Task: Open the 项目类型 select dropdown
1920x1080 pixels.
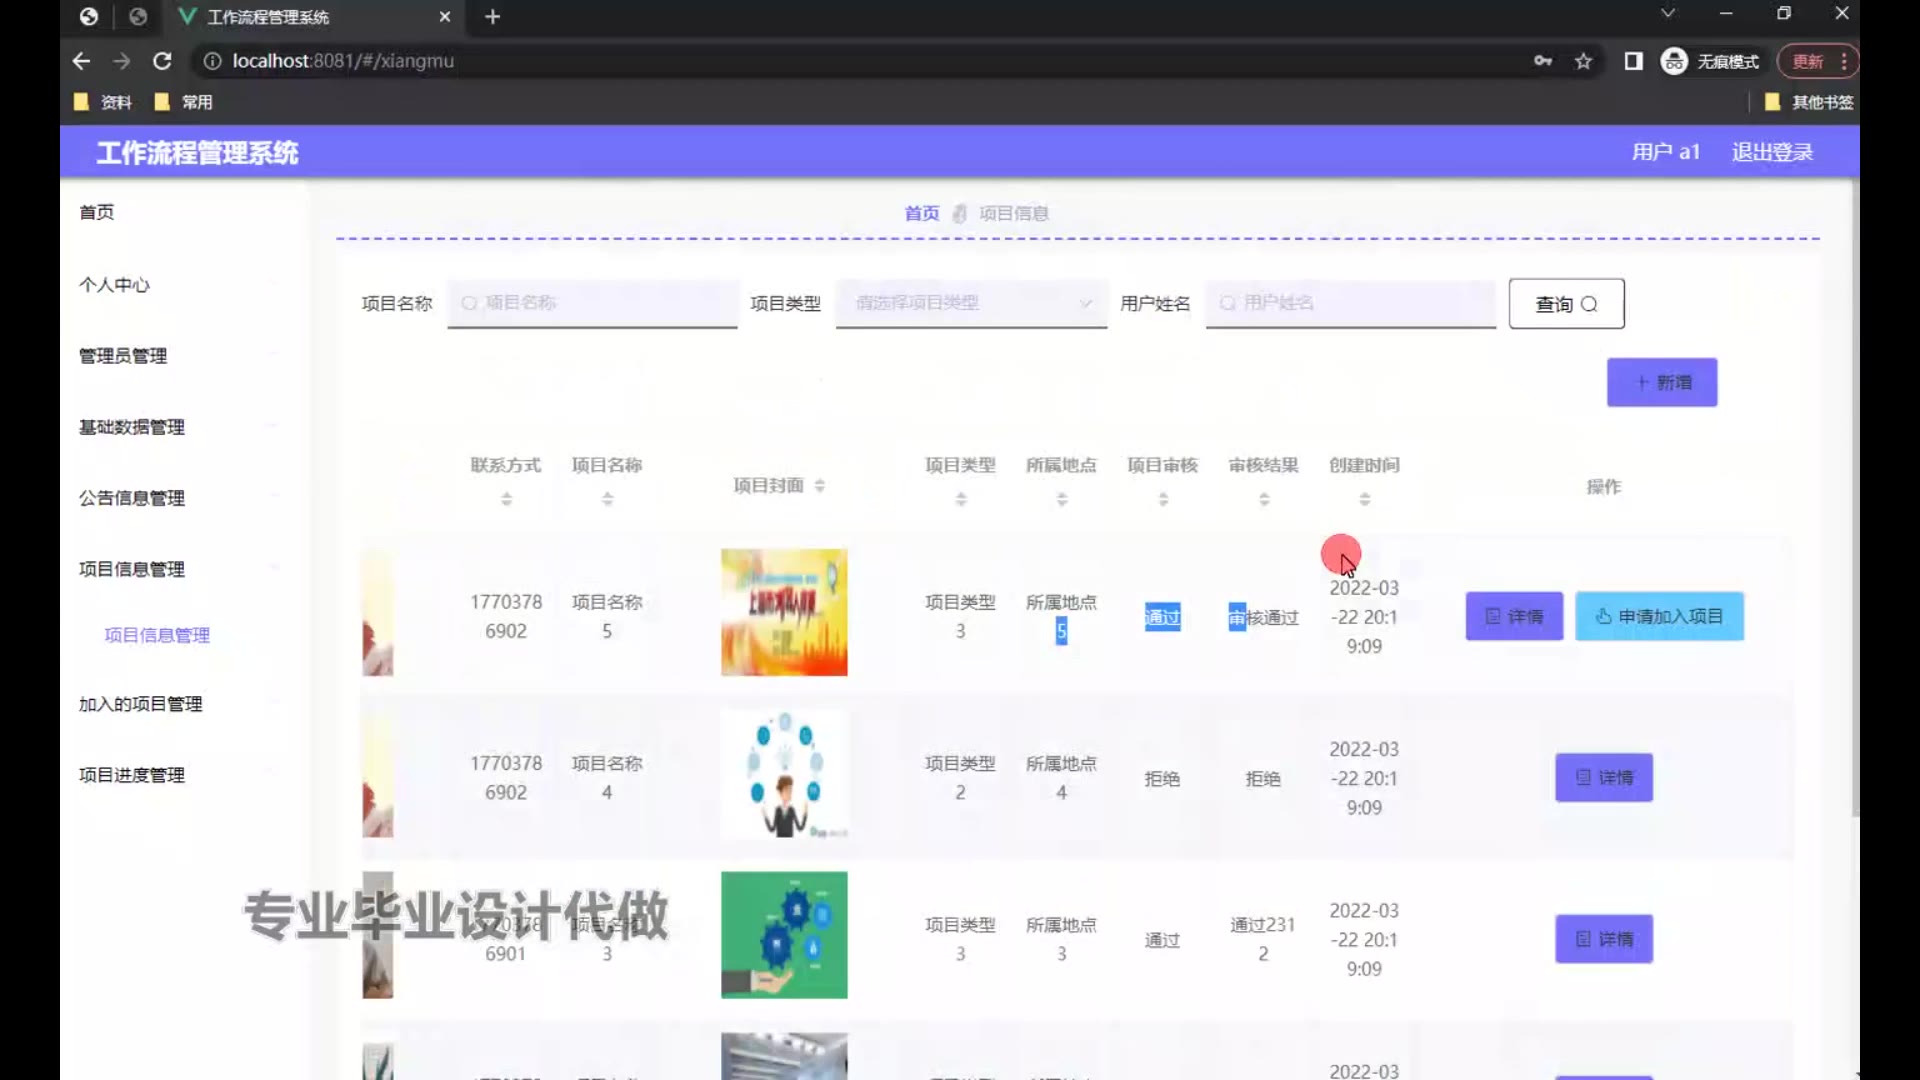Action: tap(970, 303)
